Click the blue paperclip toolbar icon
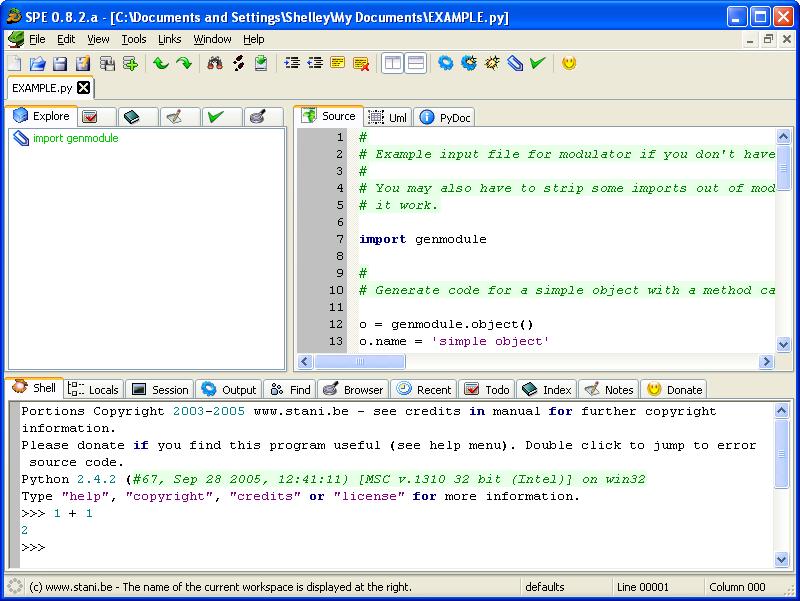This screenshot has height=601, width=800. (515, 63)
